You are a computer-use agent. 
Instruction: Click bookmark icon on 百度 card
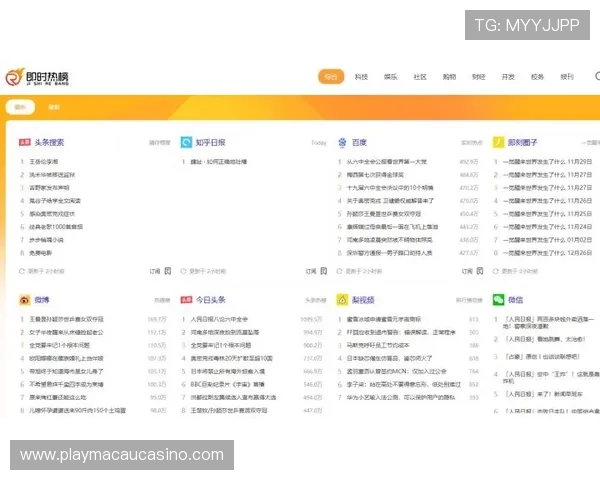[480, 271]
